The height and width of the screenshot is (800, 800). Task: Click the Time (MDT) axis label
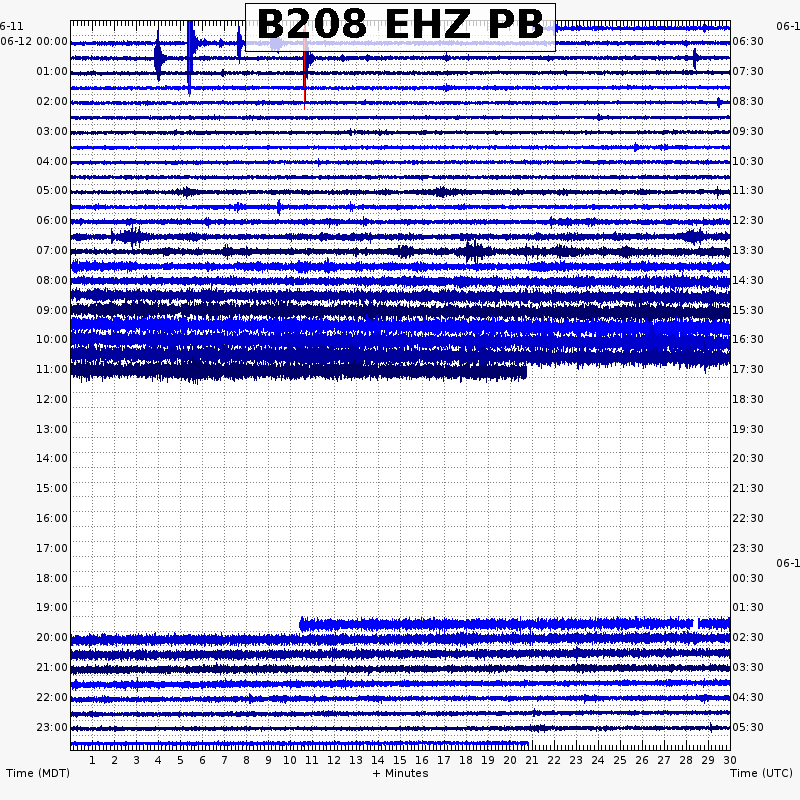tap(38, 773)
